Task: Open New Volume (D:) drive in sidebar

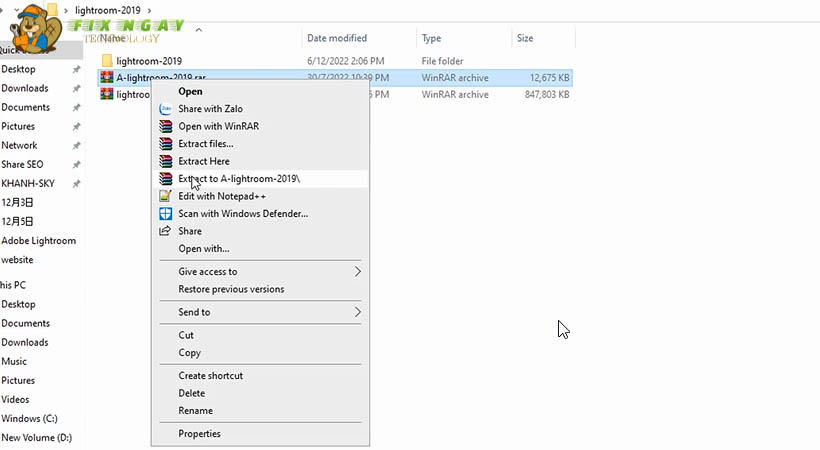Action: pyautogui.click(x=36, y=437)
